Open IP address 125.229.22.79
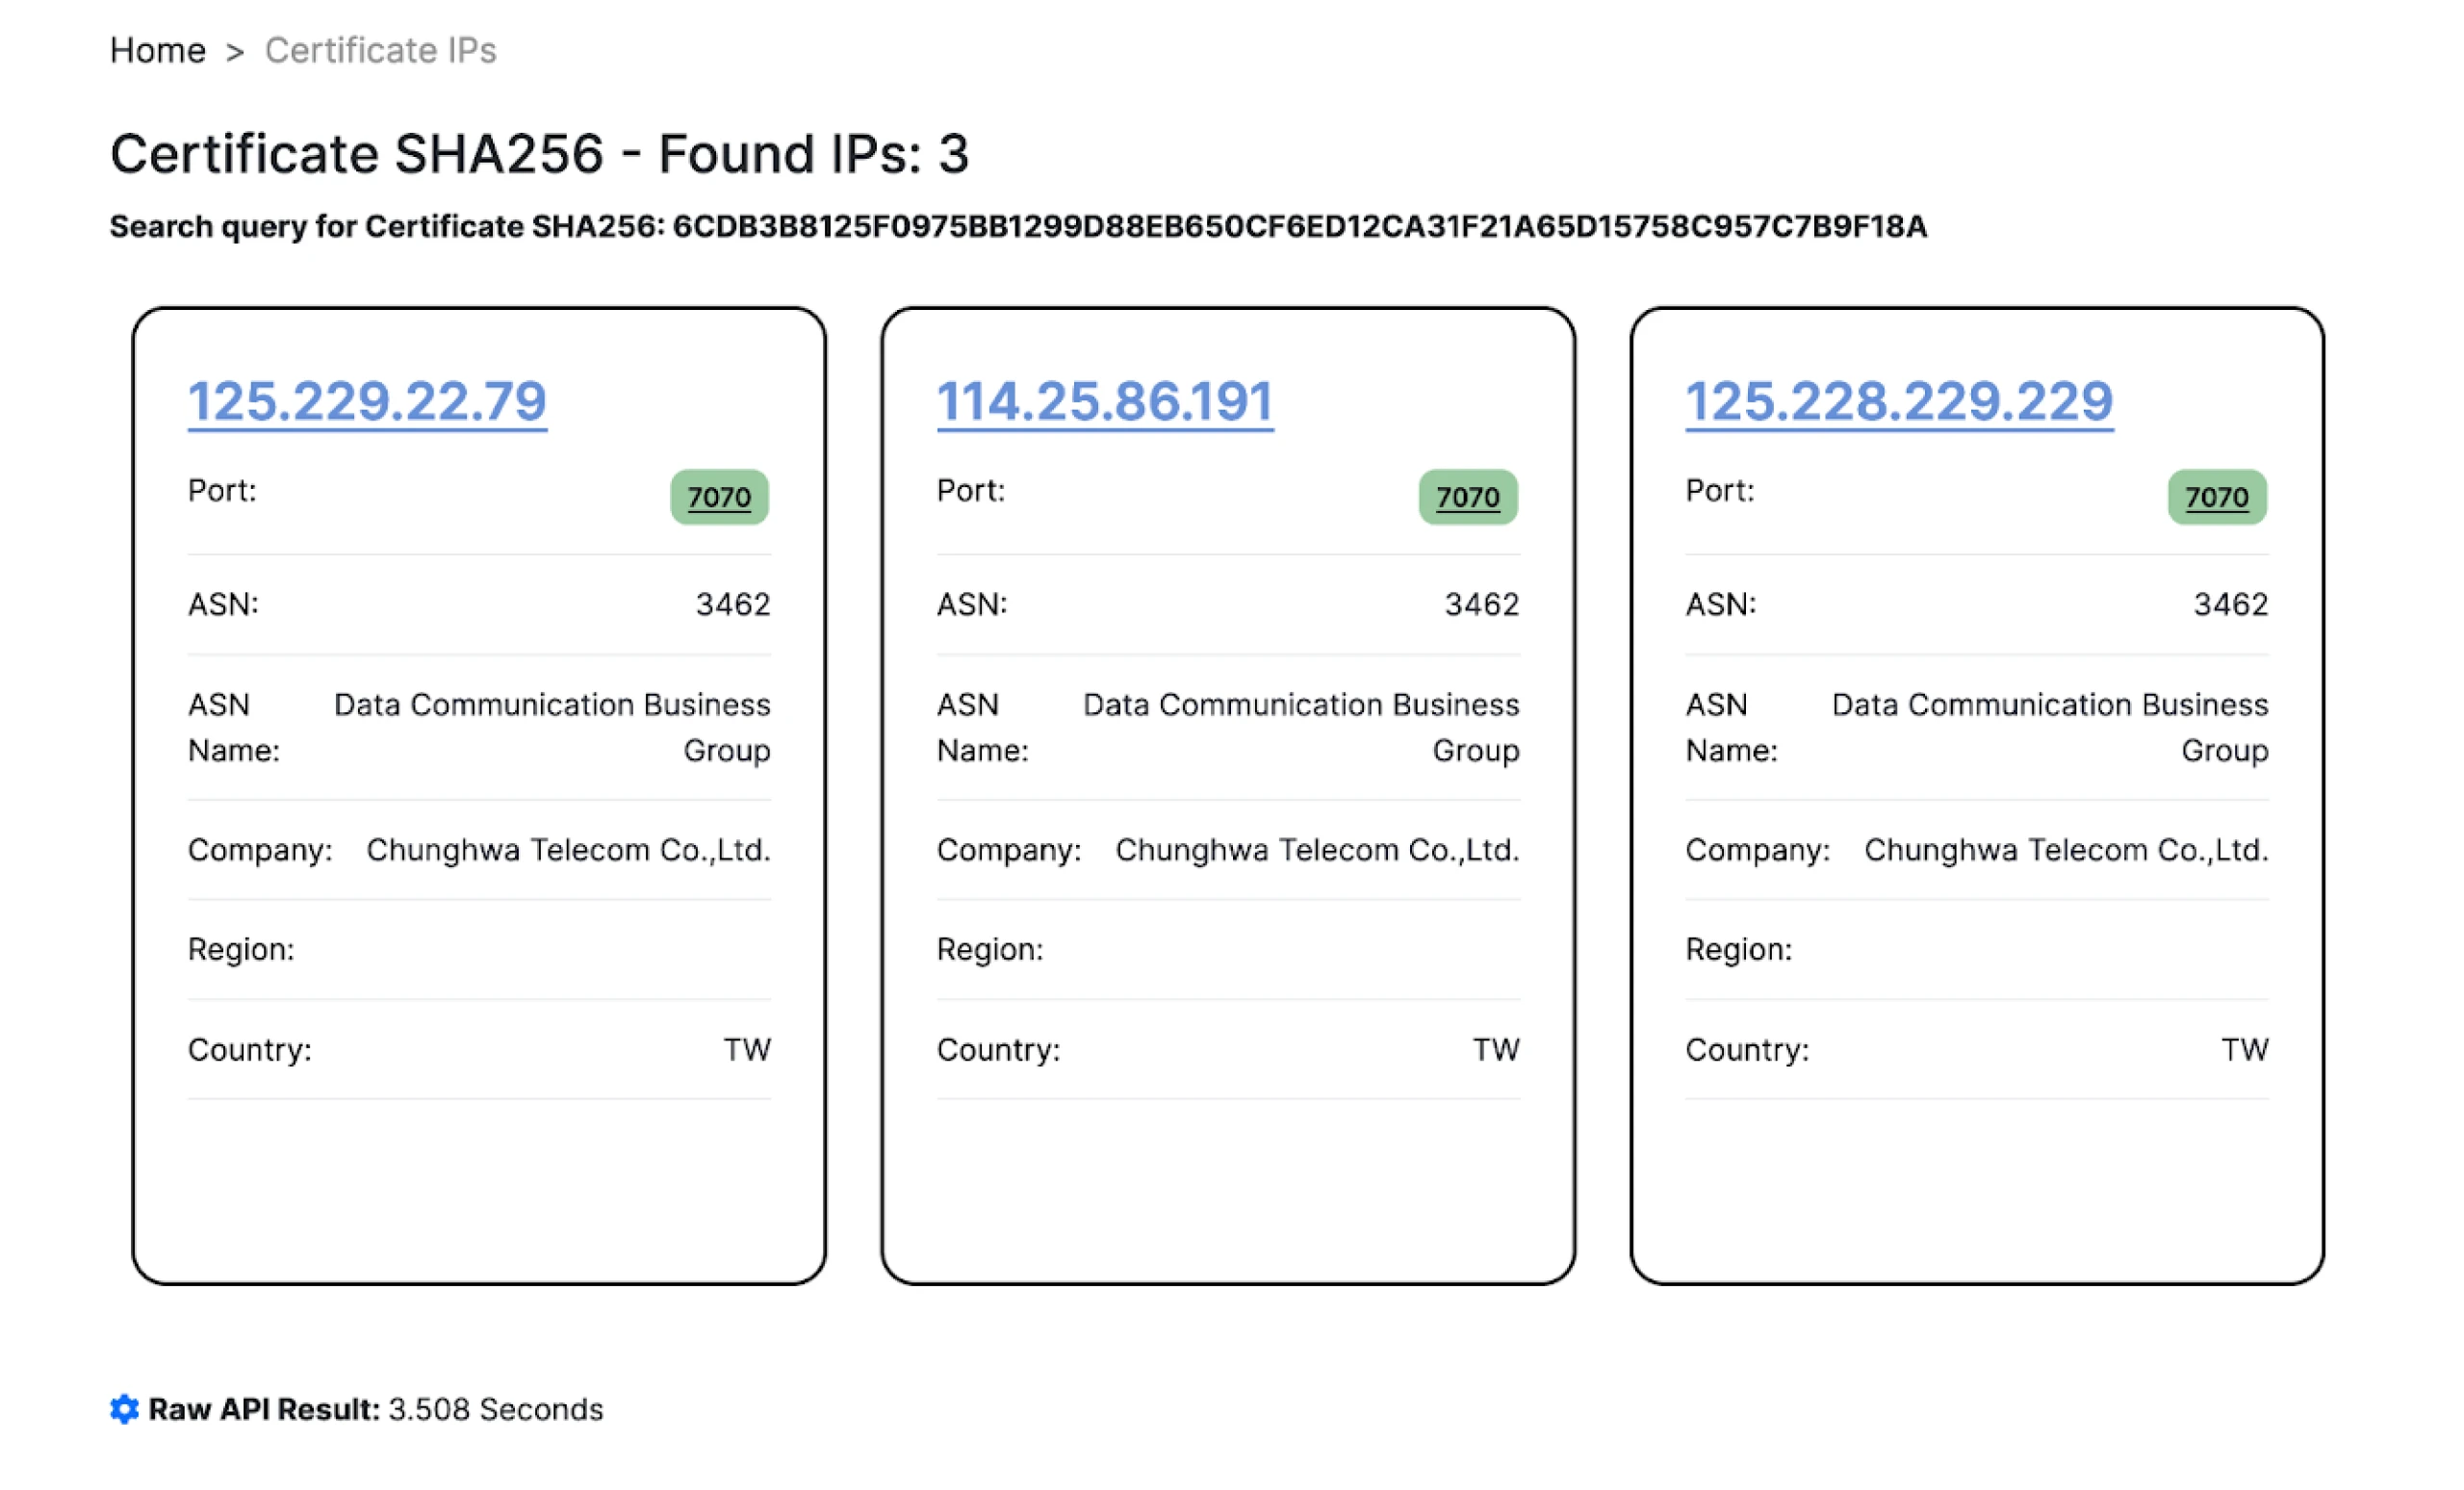The height and width of the screenshot is (1490, 2464). click(x=367, y=401)
